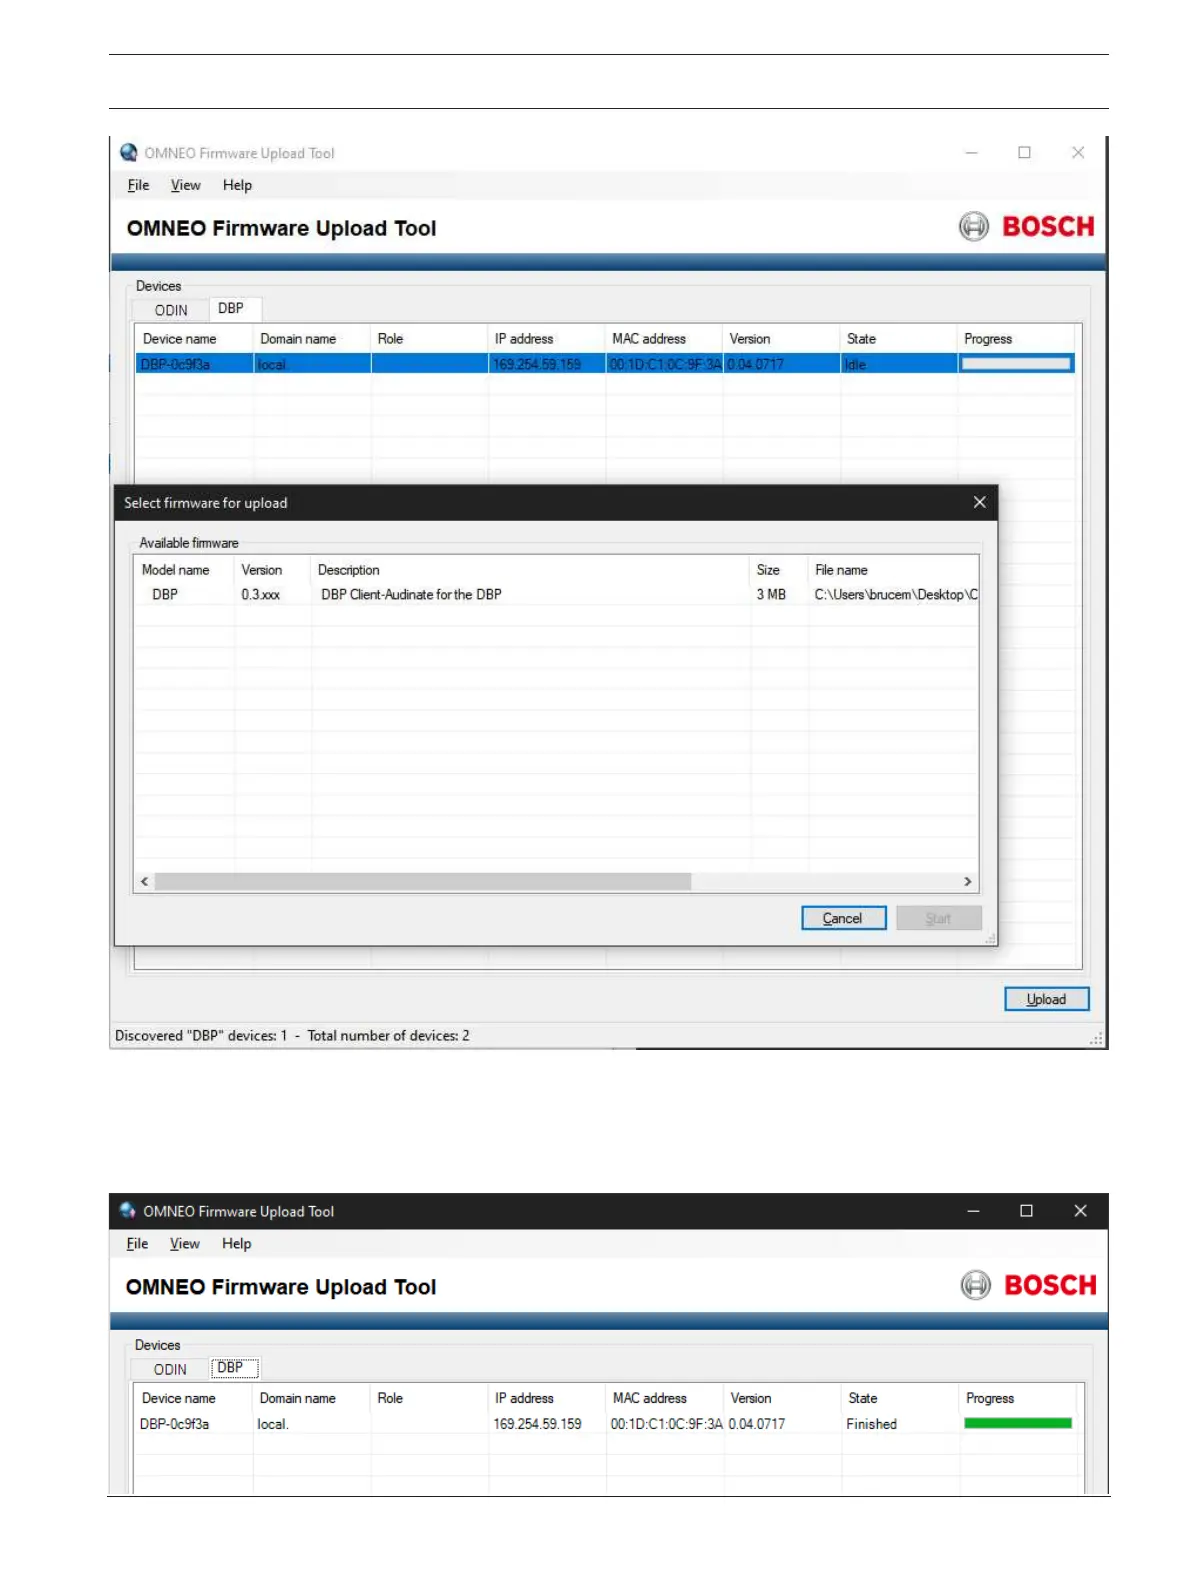Click MAC address header in upper window

click(x=649, y=339)
